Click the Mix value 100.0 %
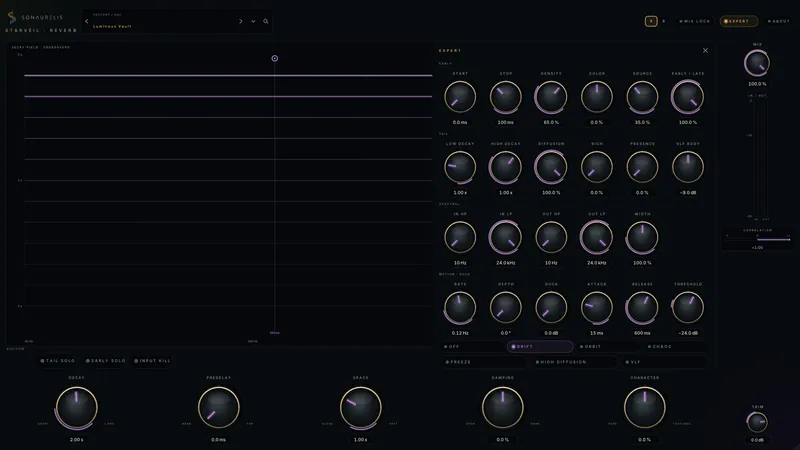 [757, 84]
